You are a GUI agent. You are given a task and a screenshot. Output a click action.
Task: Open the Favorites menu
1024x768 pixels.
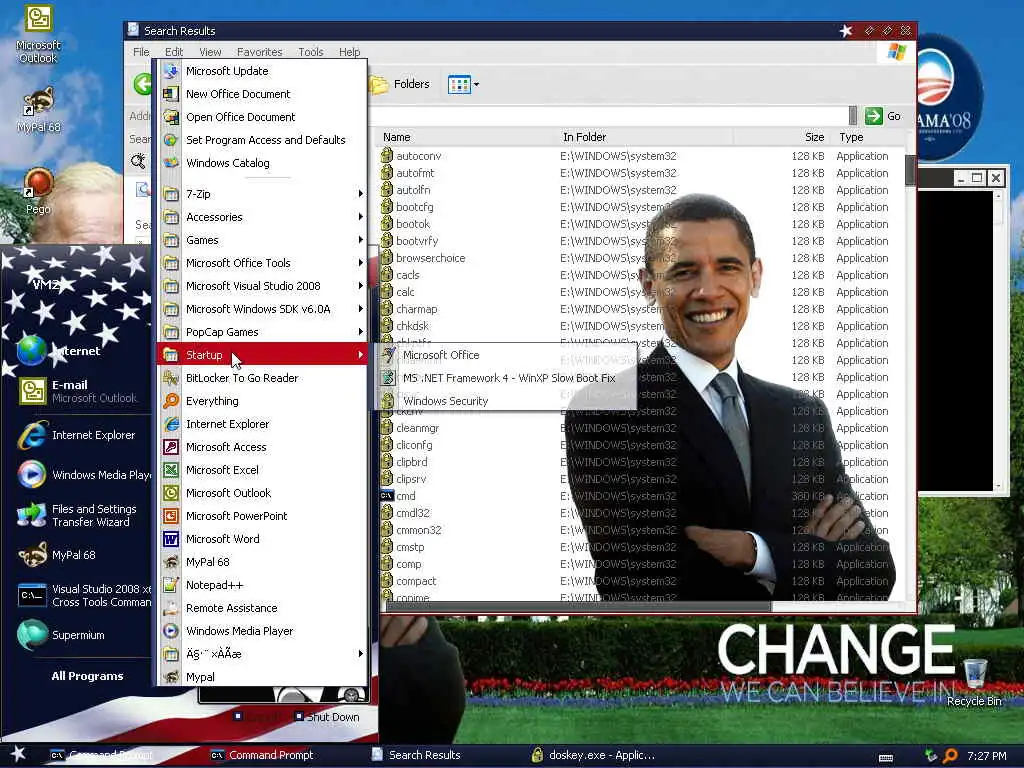(259, 52)
